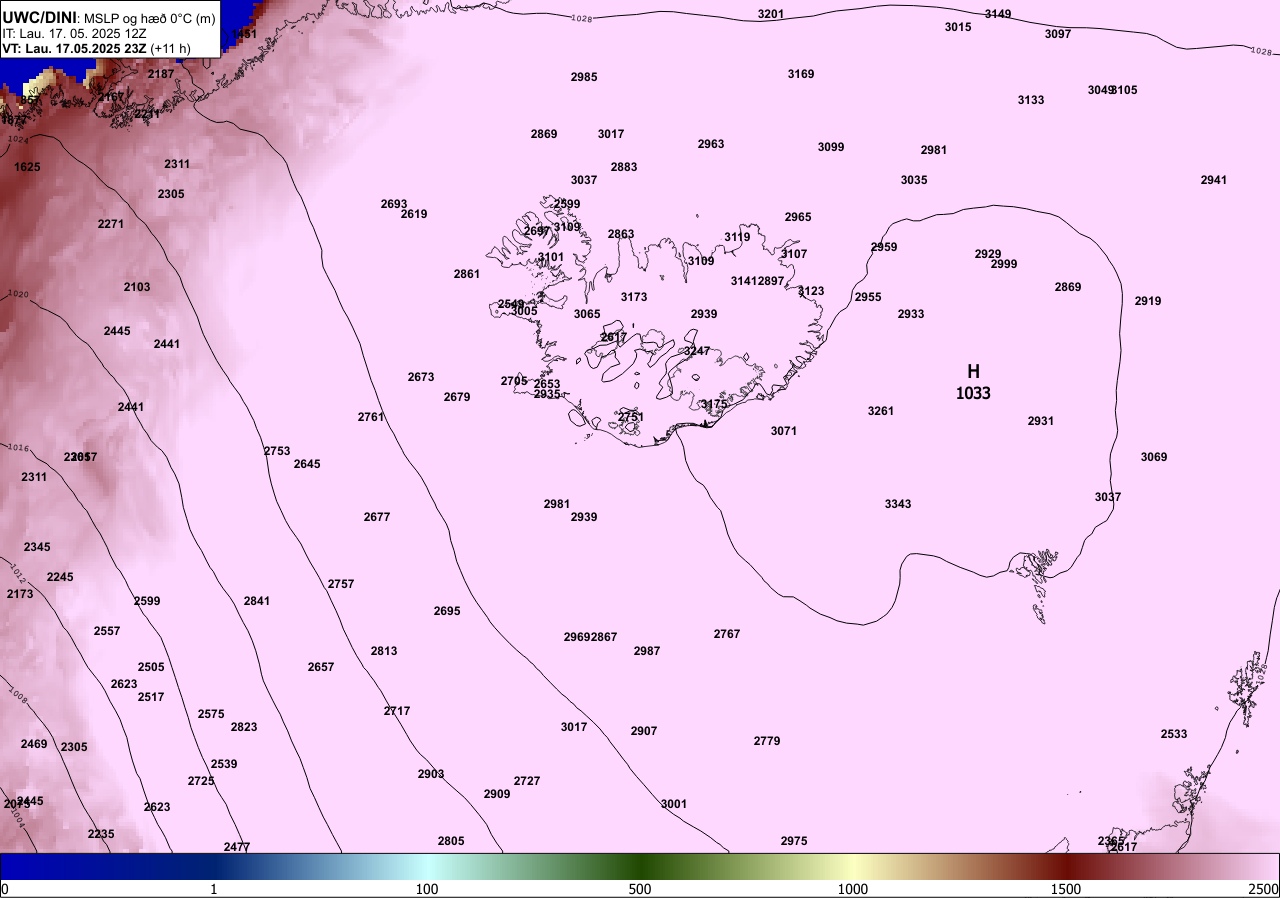Image resolution: width=1280 pixels, height=898 pixels.
Task: Click the 2975 height value
Action: pyautogui.click(x=794, y=841)
